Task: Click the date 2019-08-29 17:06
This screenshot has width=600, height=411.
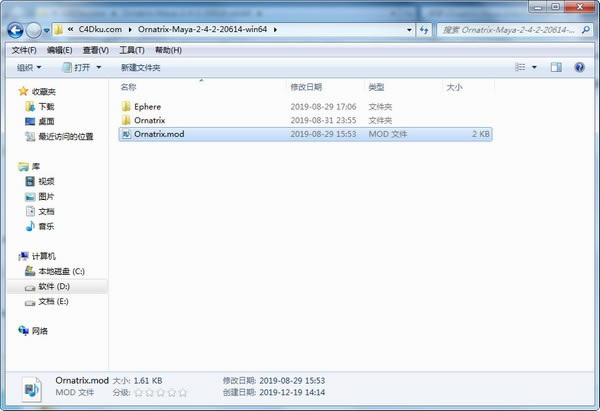Action: [323, 107]
